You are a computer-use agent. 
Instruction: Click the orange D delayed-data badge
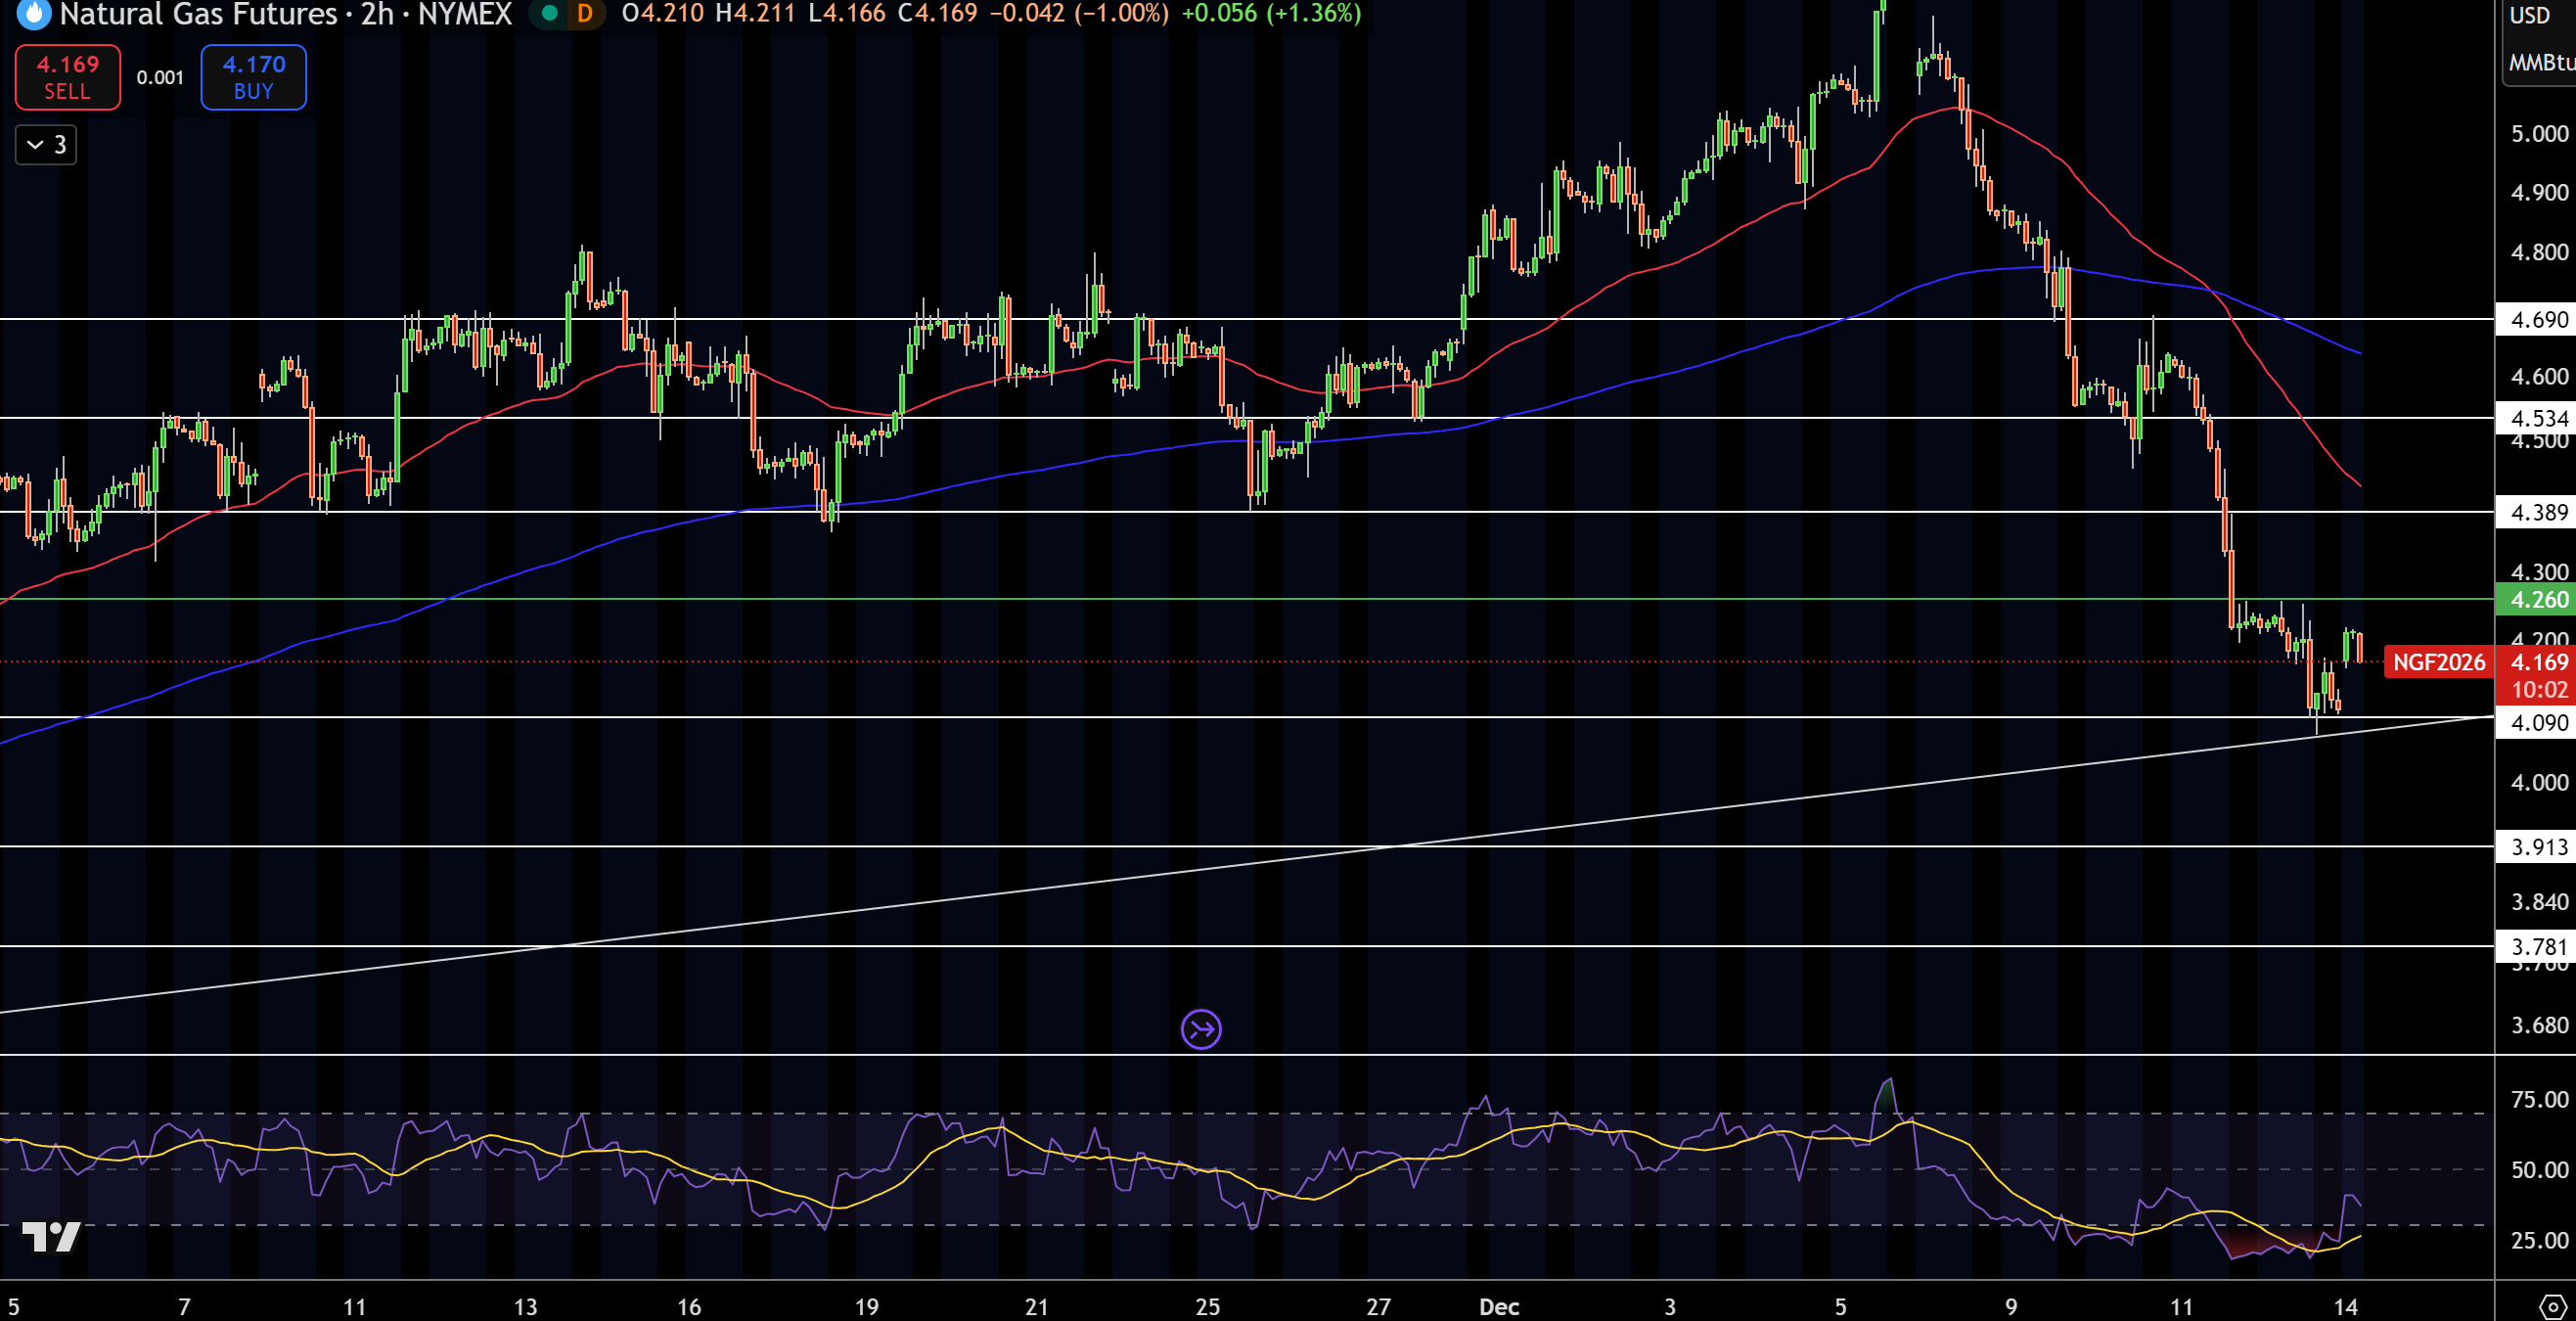585,14
